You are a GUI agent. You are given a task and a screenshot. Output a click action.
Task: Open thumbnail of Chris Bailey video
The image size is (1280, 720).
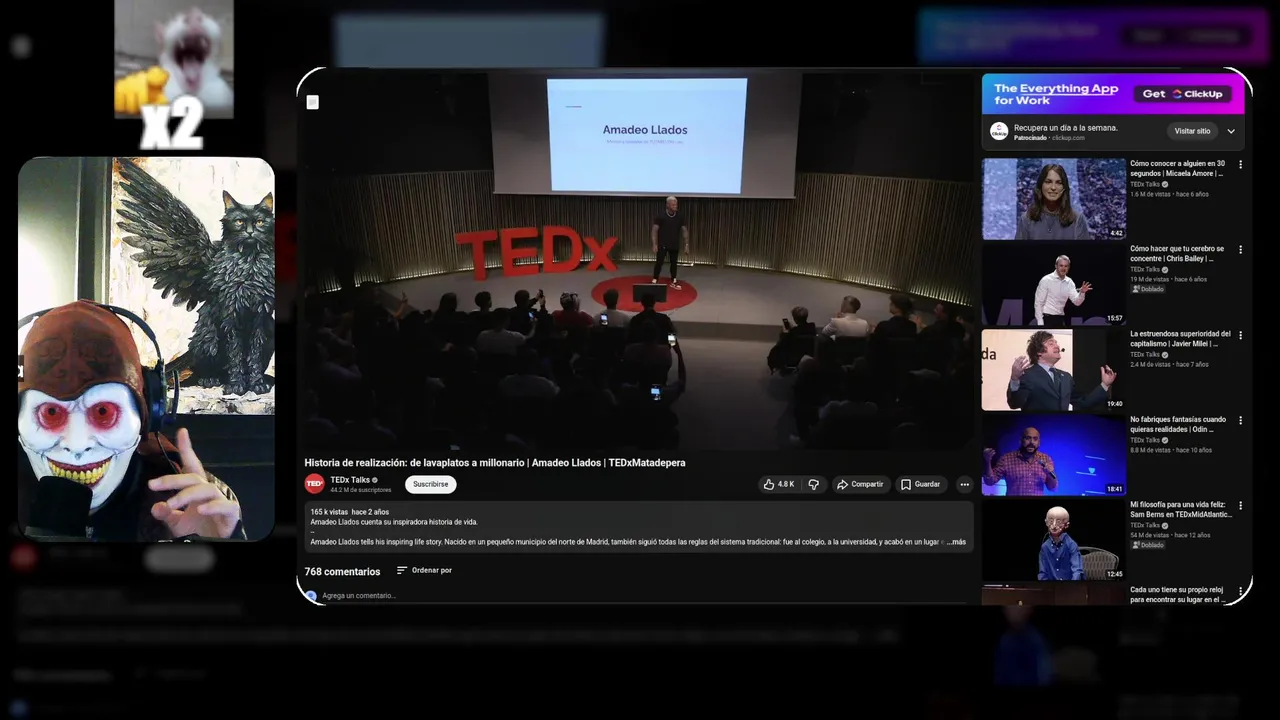click(1054, 284)
